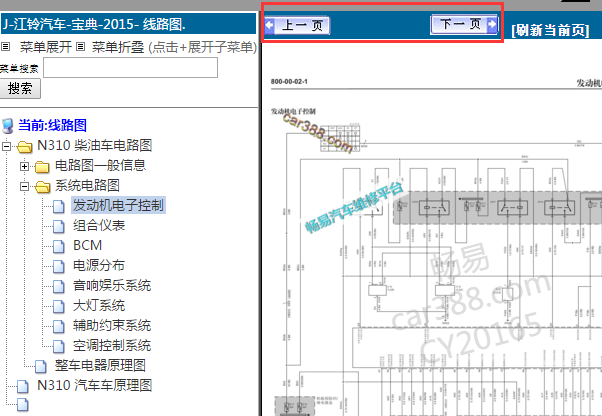Click the left arrow on 上一页 button

tap(270, 26)
